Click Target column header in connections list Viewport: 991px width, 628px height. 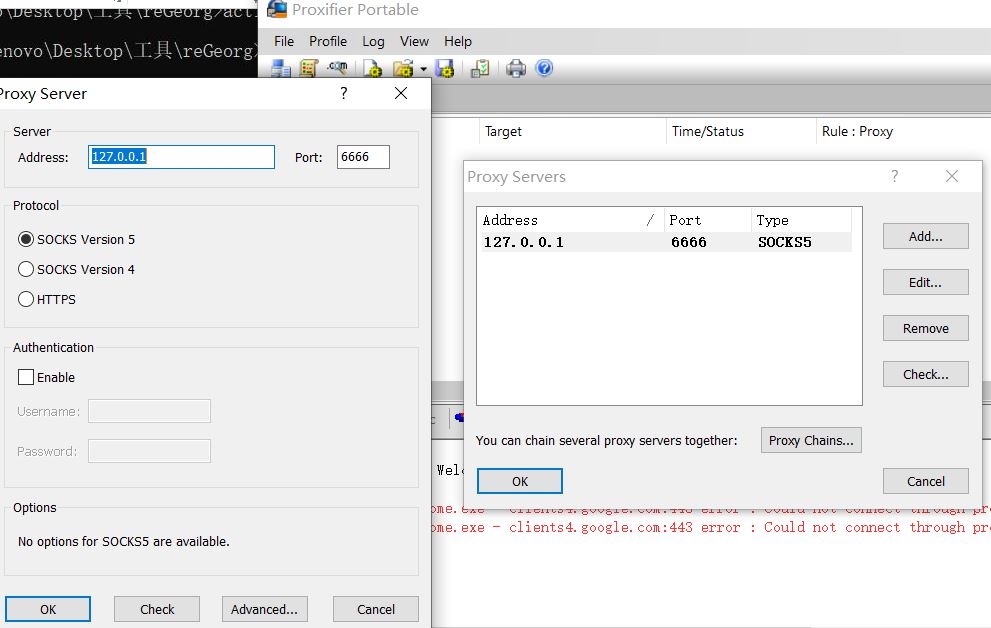coord(572,131)
